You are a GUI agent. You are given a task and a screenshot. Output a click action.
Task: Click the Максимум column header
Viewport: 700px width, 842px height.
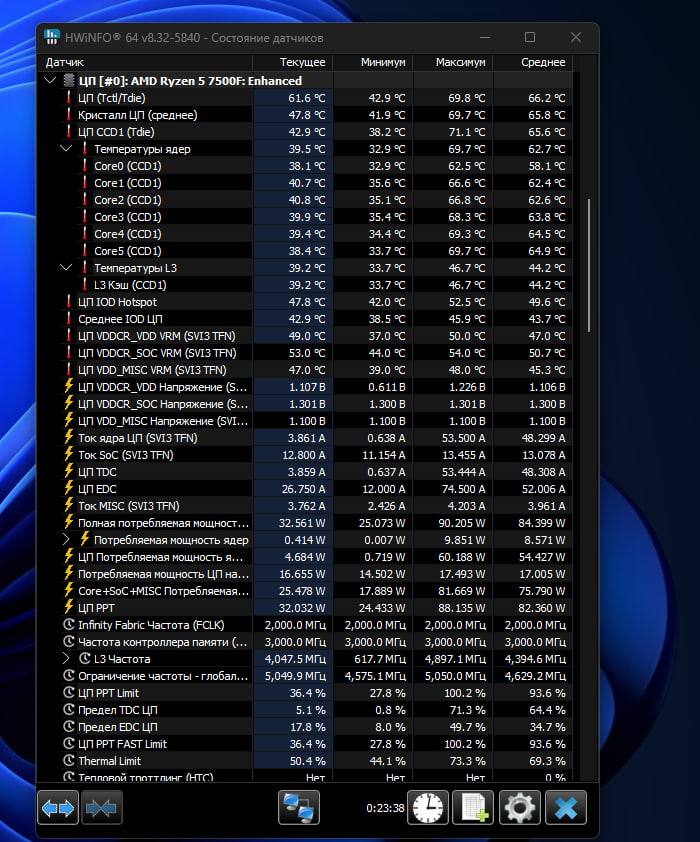coord(460,62)
